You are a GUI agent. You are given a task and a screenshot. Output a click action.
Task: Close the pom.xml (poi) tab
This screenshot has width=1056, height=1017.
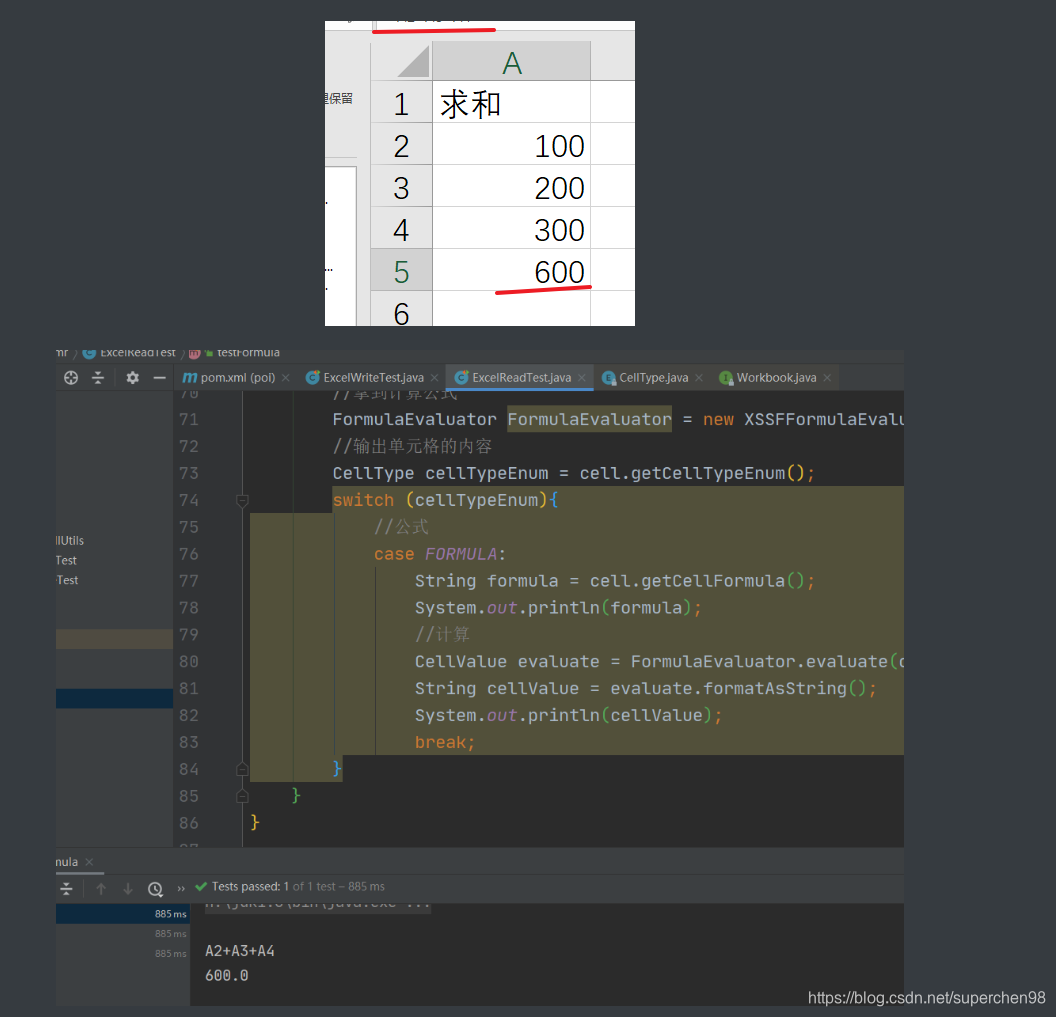286,378
